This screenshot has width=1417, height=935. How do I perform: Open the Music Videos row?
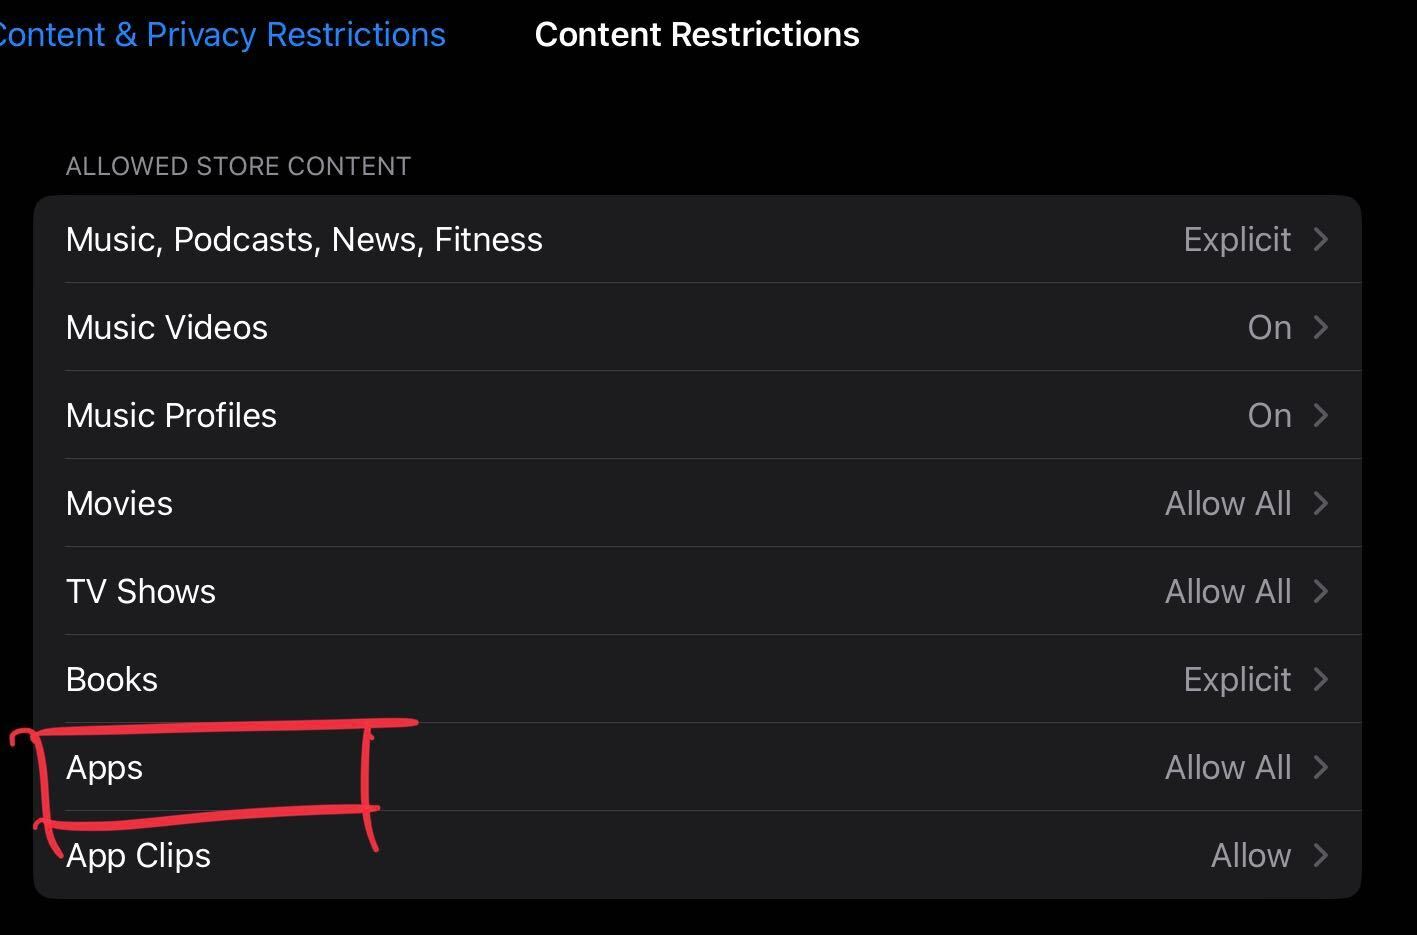point(697,327)
